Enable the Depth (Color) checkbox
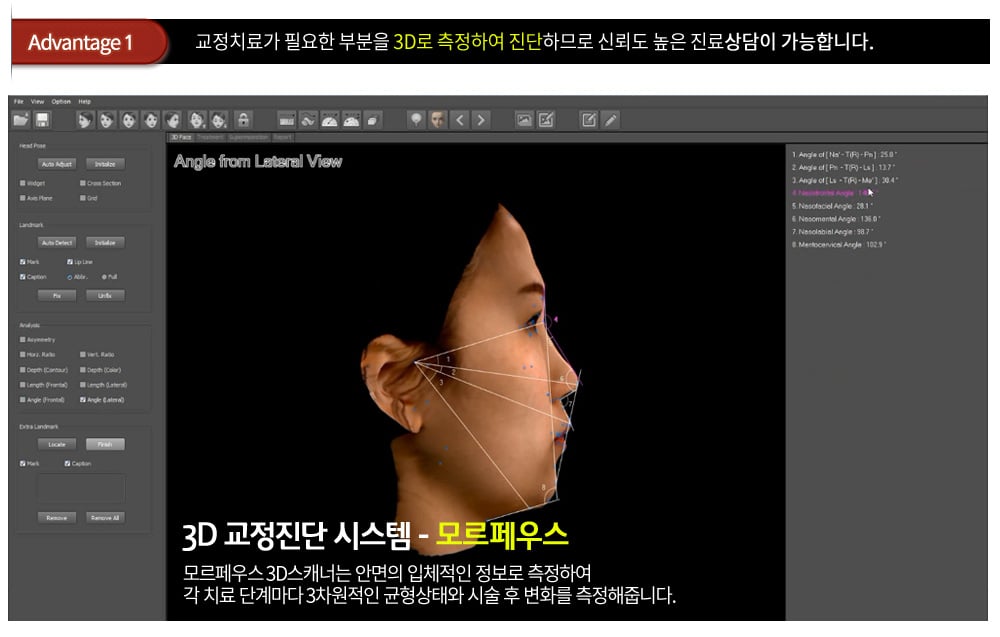1000x637 pixels. coord(83,370)
